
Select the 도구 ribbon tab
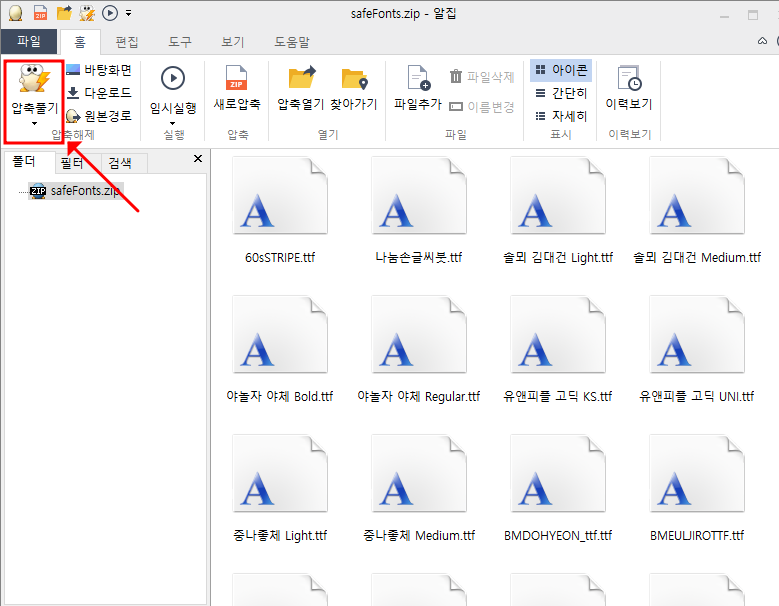click(179, 42)
